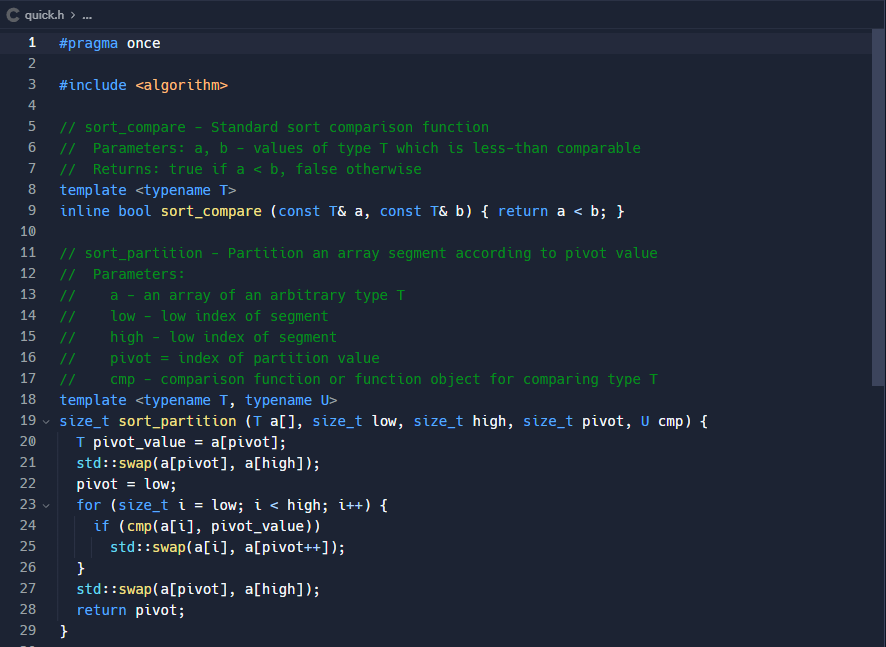Click 'a[pivot++]' expression on line 25
This screenshot has height=647, width=886.
pyautogui.click(x=288, y=548)
